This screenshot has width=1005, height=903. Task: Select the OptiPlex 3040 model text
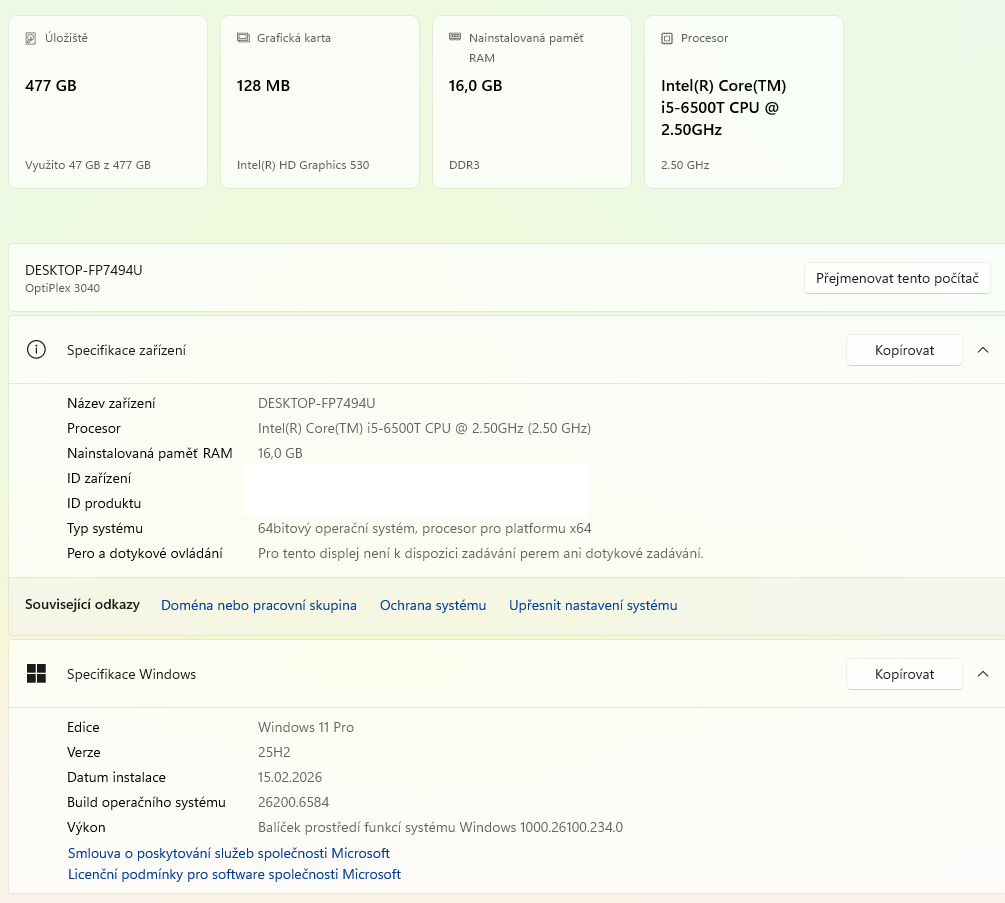click(62, 288)
